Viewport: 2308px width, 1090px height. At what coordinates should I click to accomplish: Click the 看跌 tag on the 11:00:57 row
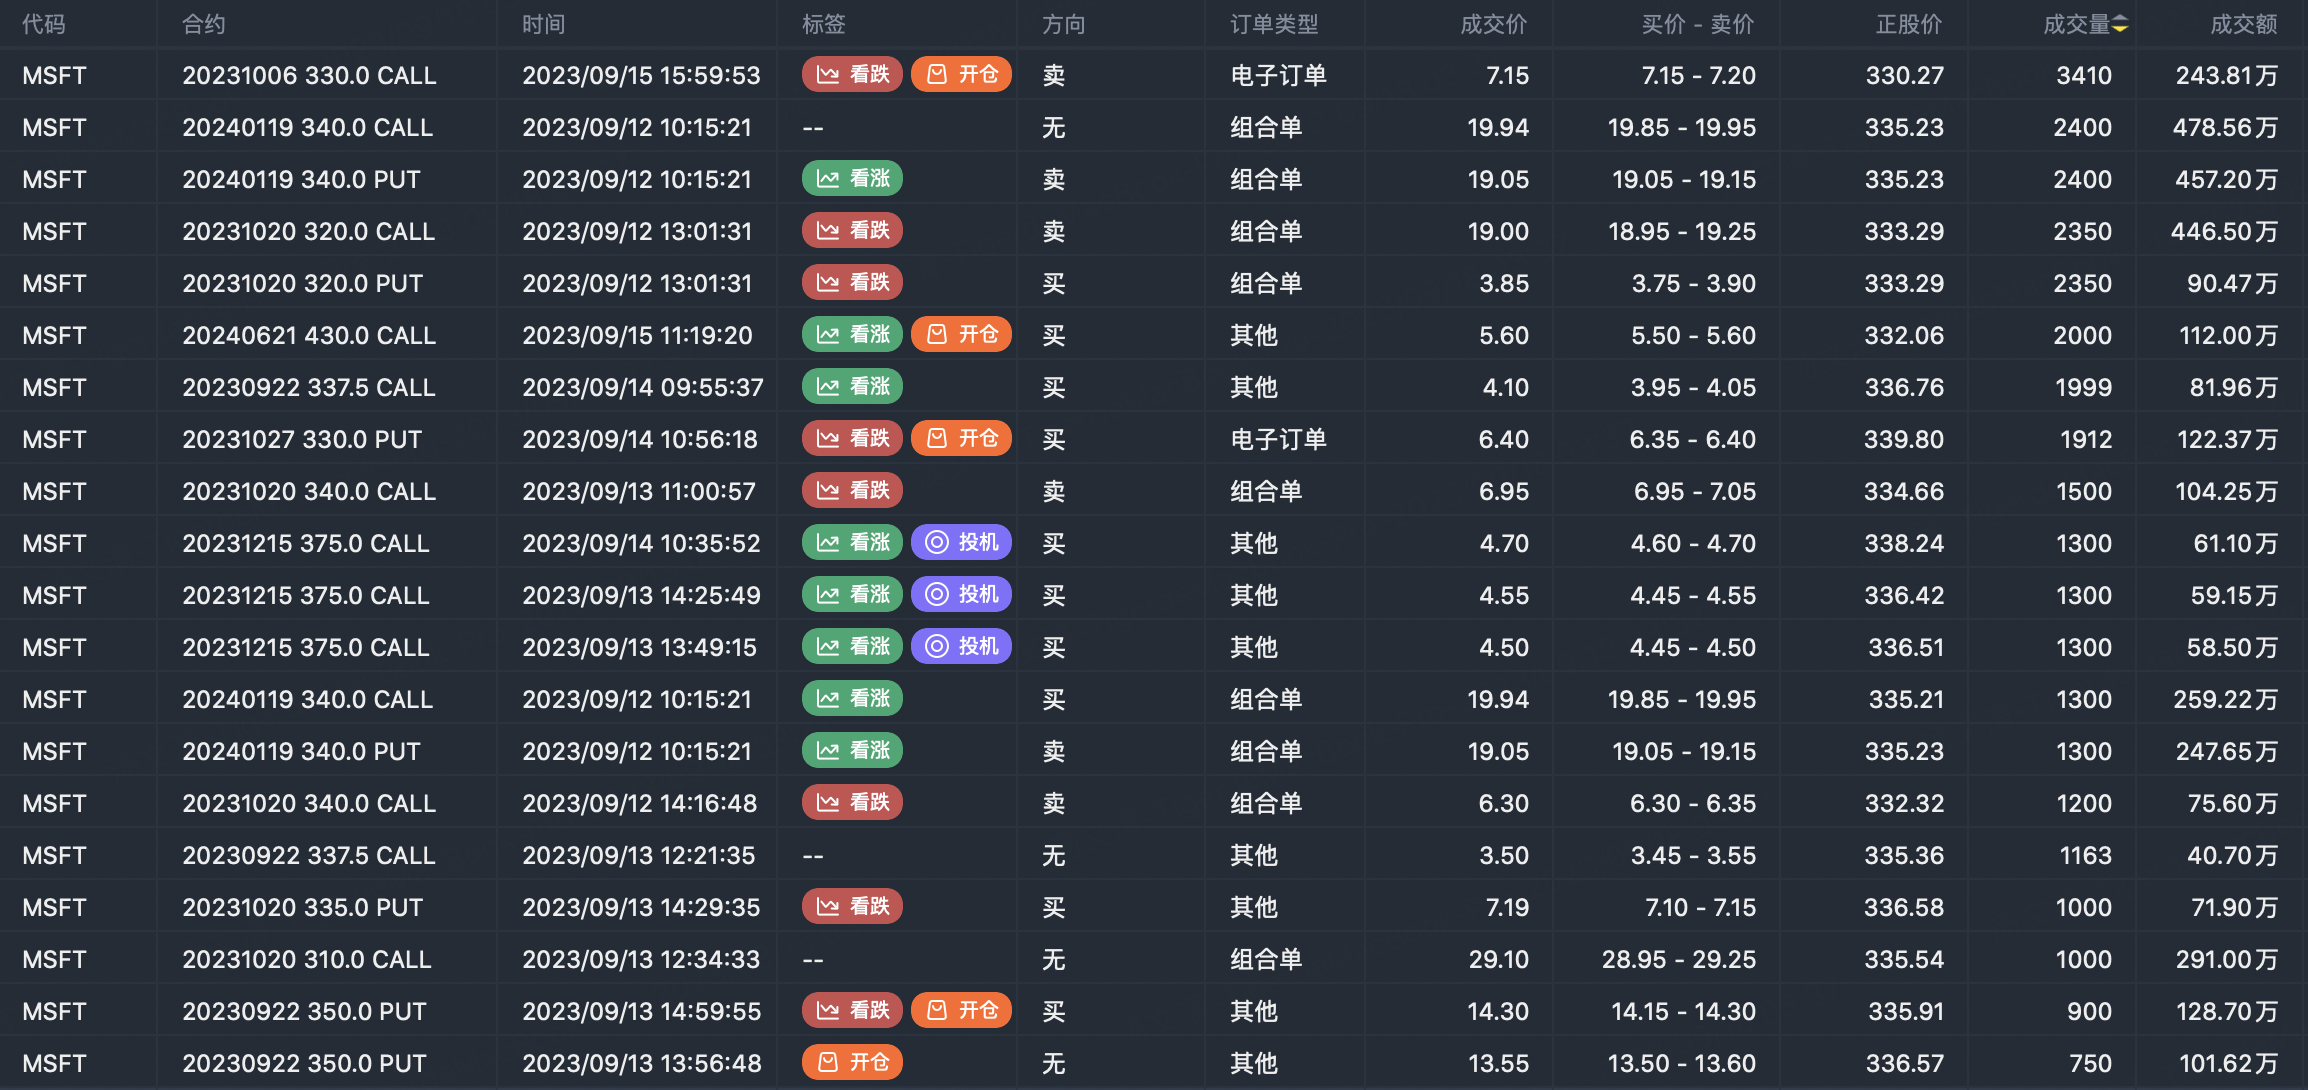pos(852,491)
